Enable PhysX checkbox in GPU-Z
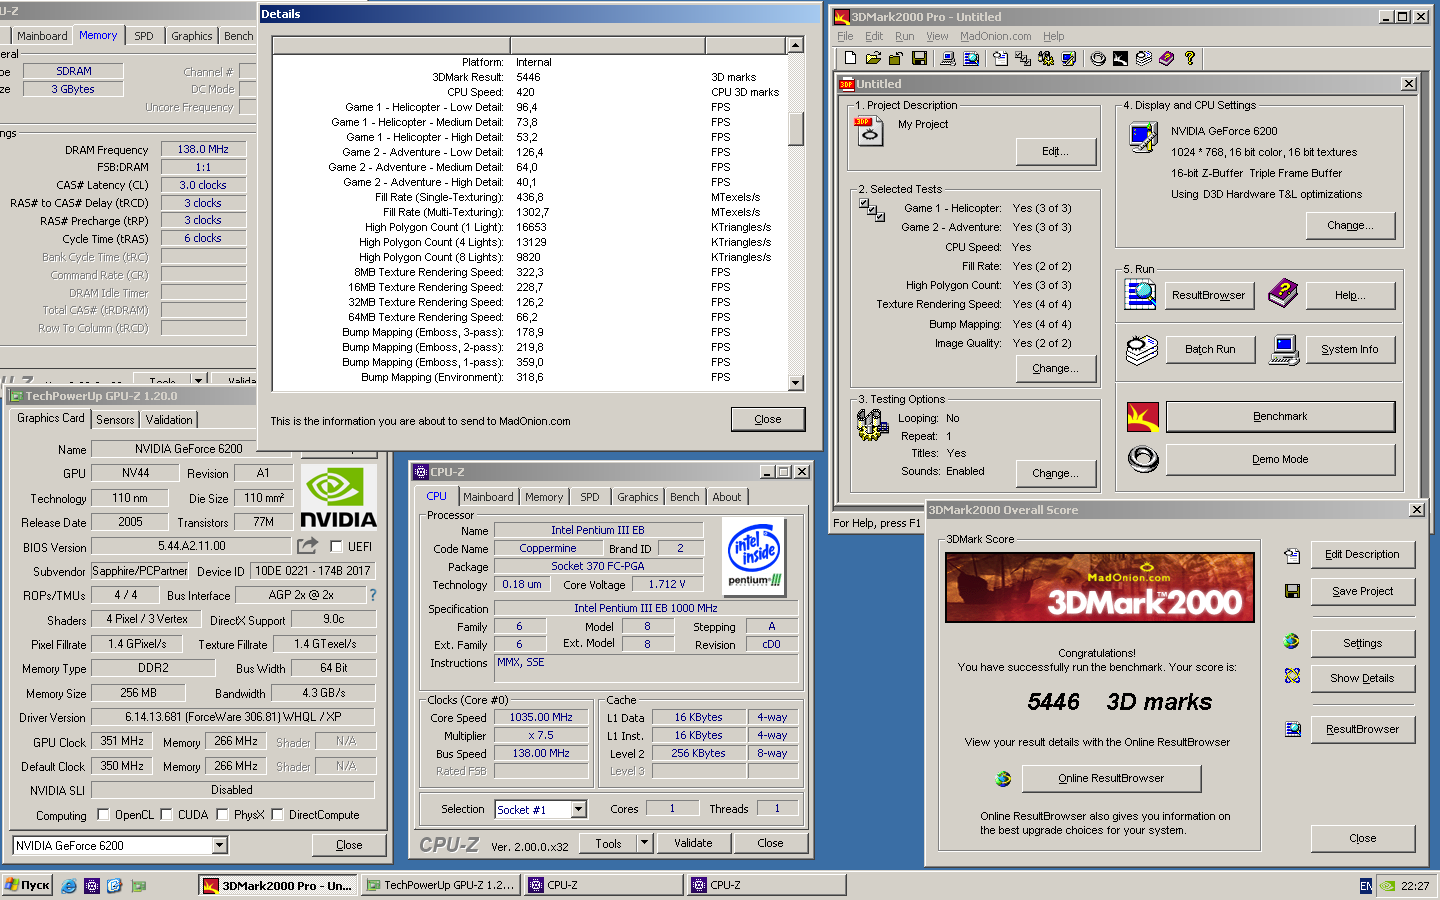 222,814
